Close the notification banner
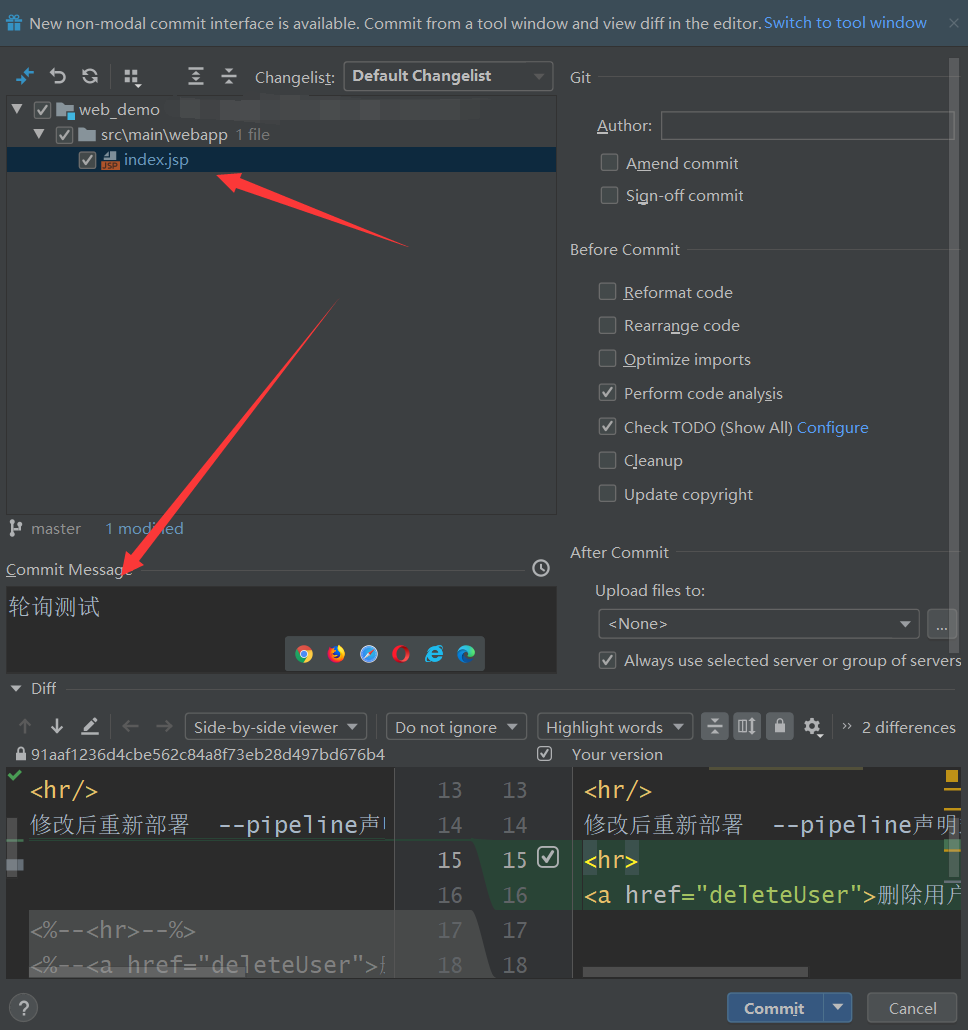968x1030 pixels. click(x=954, y=23)
